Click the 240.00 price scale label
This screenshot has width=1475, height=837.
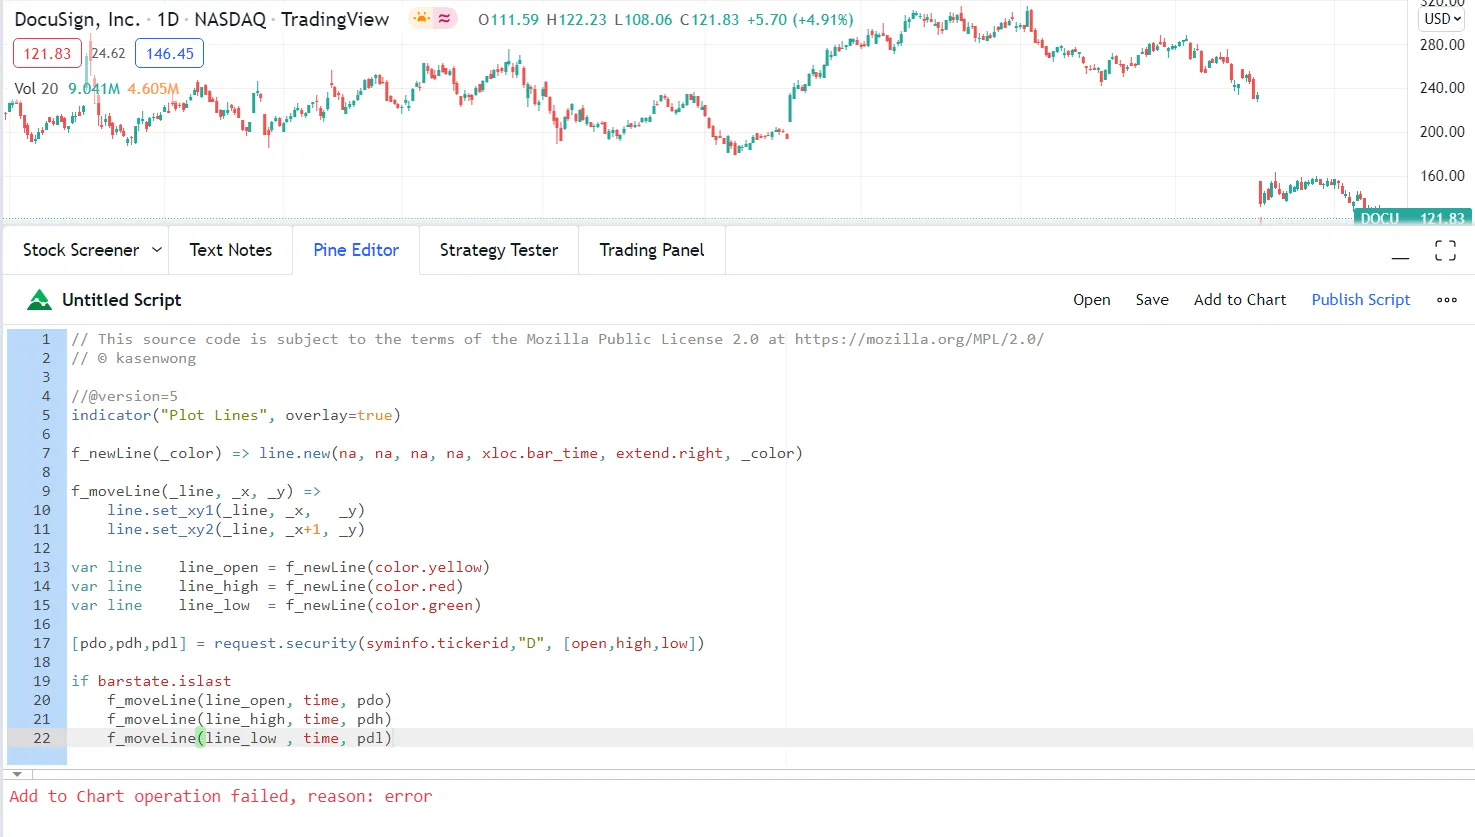(1442, 88)
